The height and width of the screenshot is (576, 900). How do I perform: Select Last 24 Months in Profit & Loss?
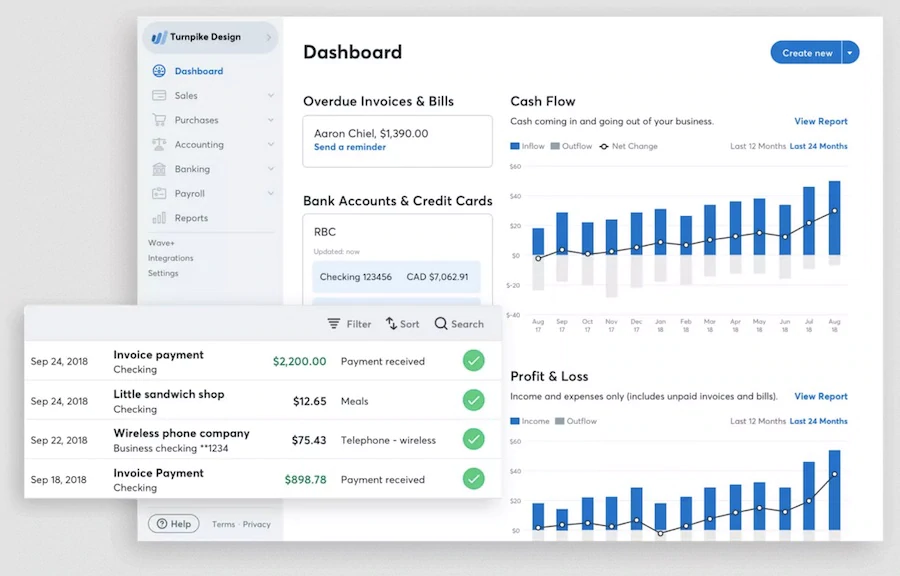pos(818,421)
